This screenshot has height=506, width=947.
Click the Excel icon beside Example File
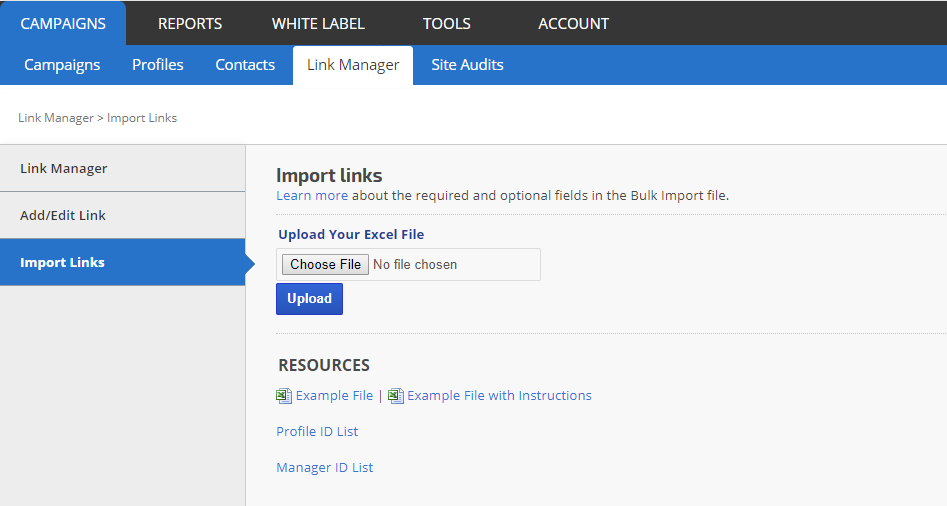284,396
